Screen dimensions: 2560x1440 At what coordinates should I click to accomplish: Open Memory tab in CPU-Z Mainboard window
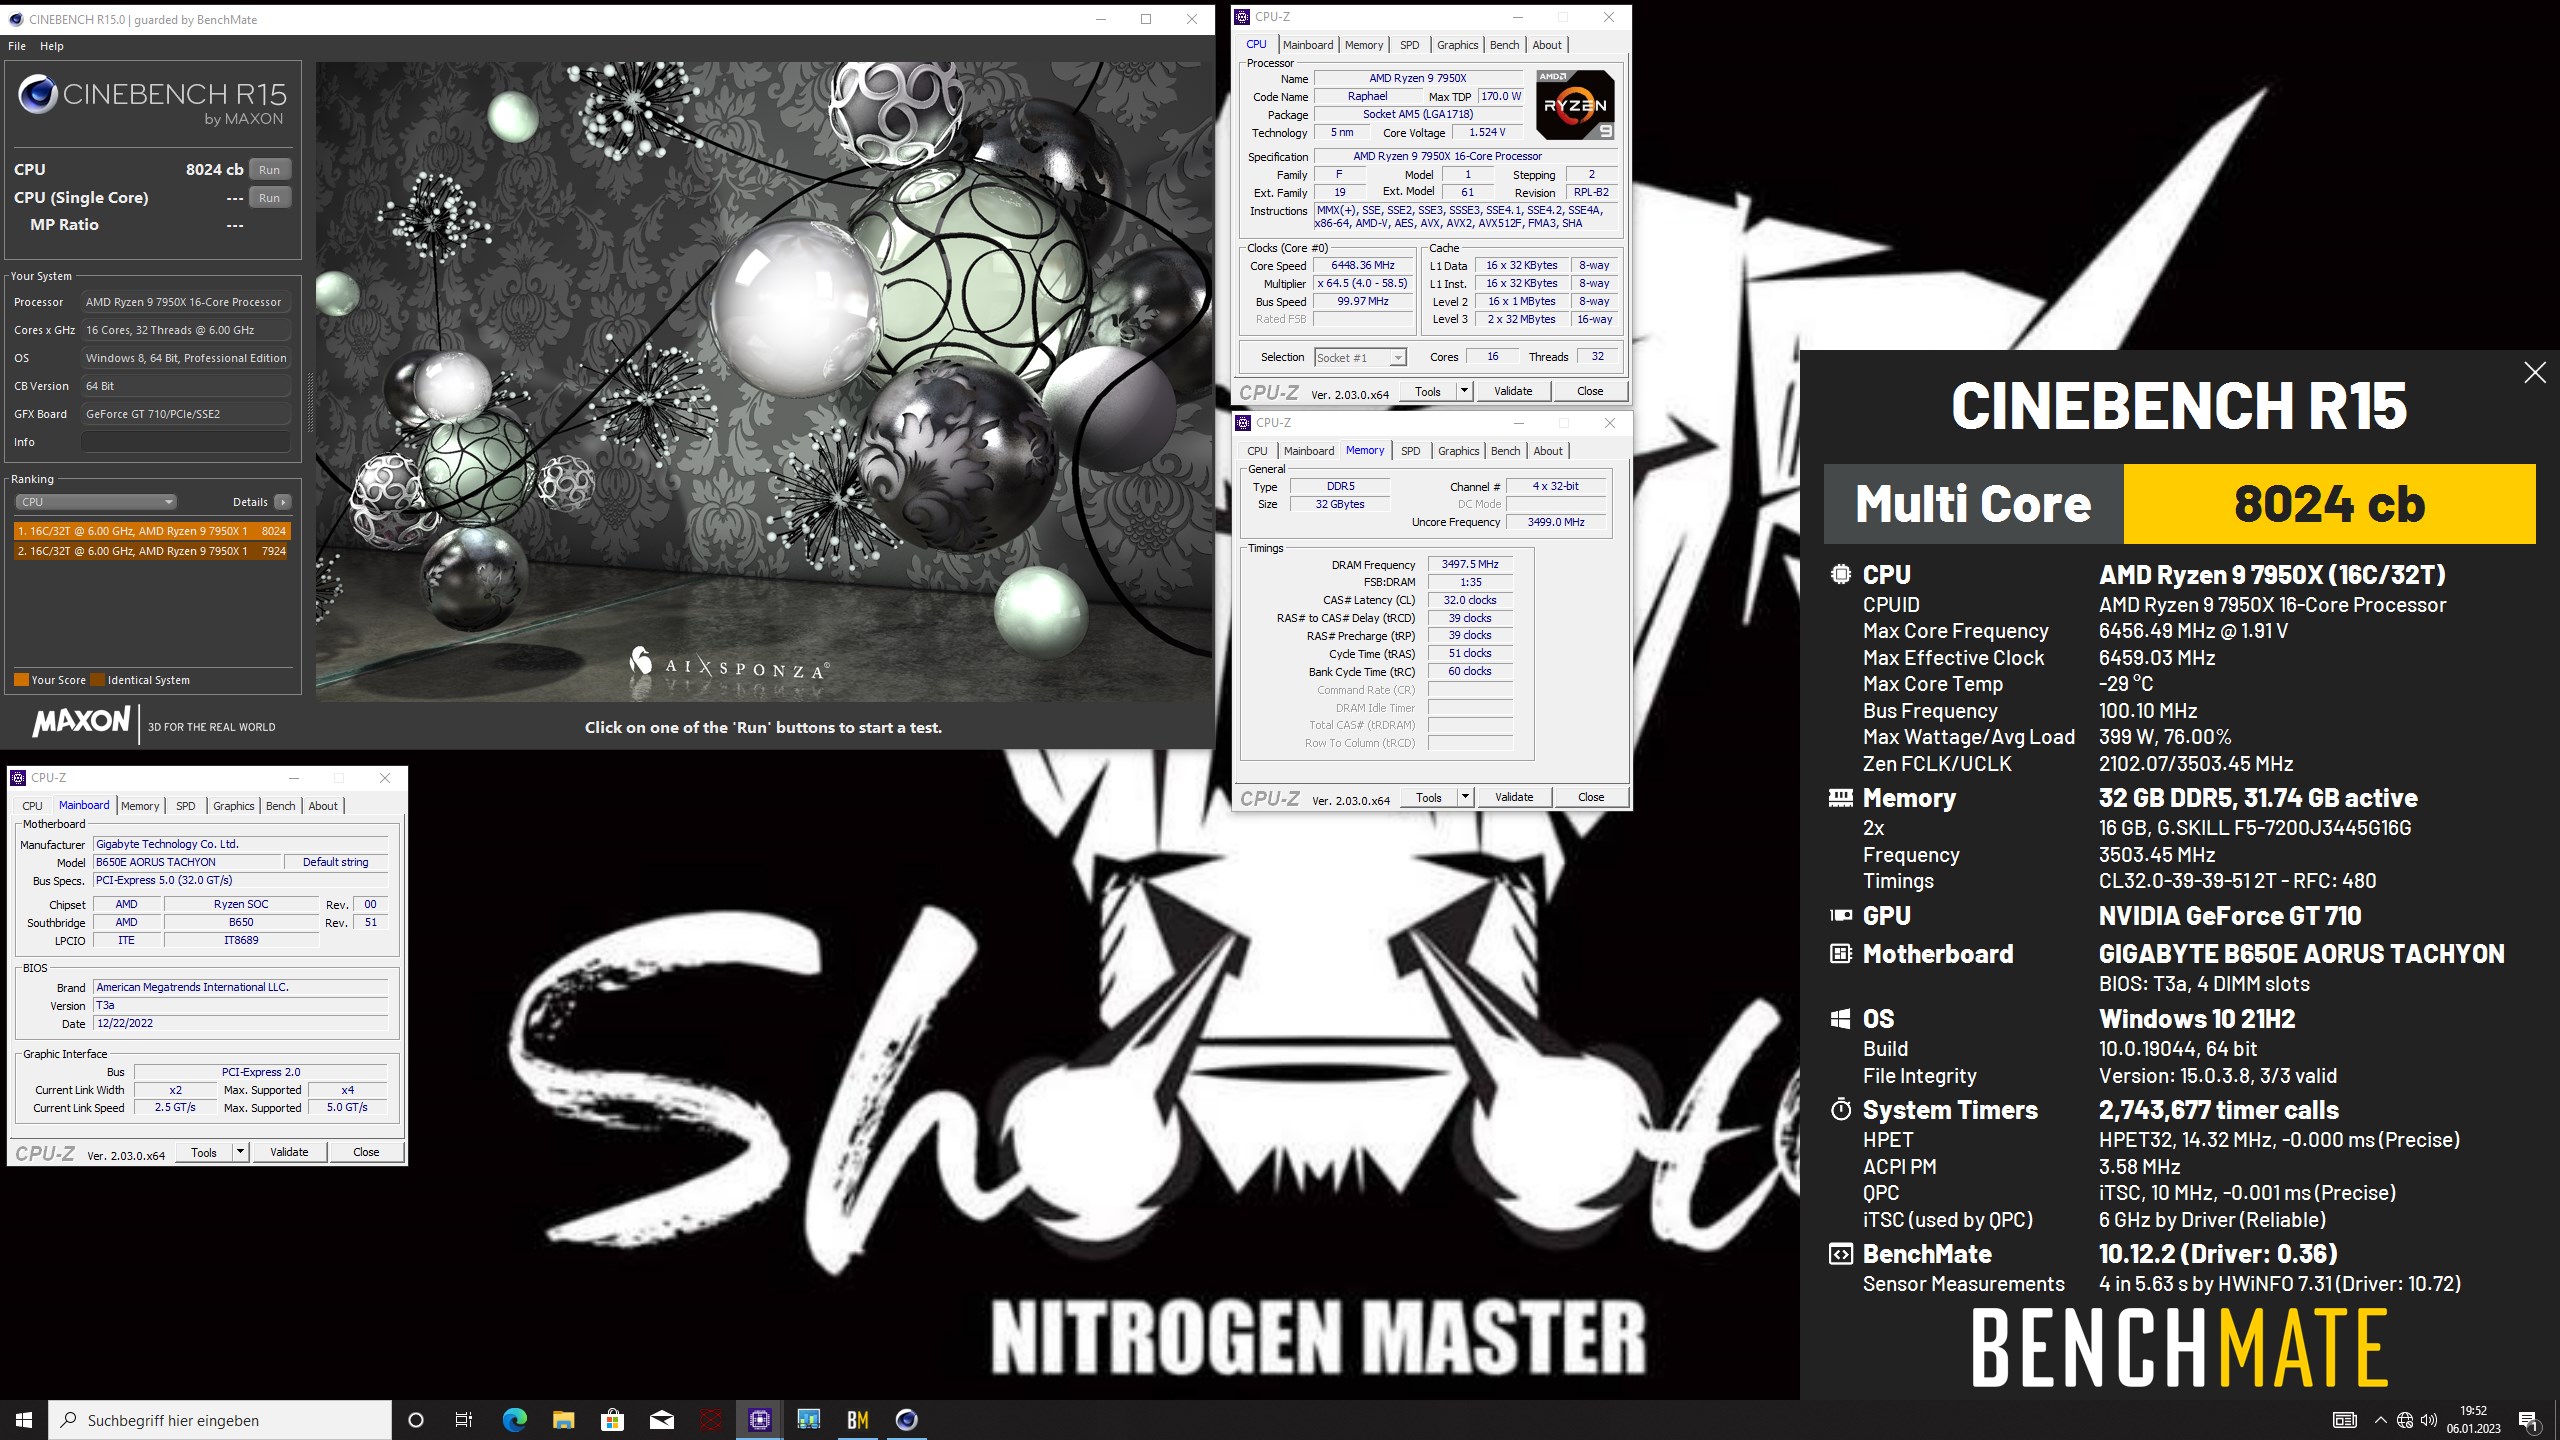pos(140,806)
